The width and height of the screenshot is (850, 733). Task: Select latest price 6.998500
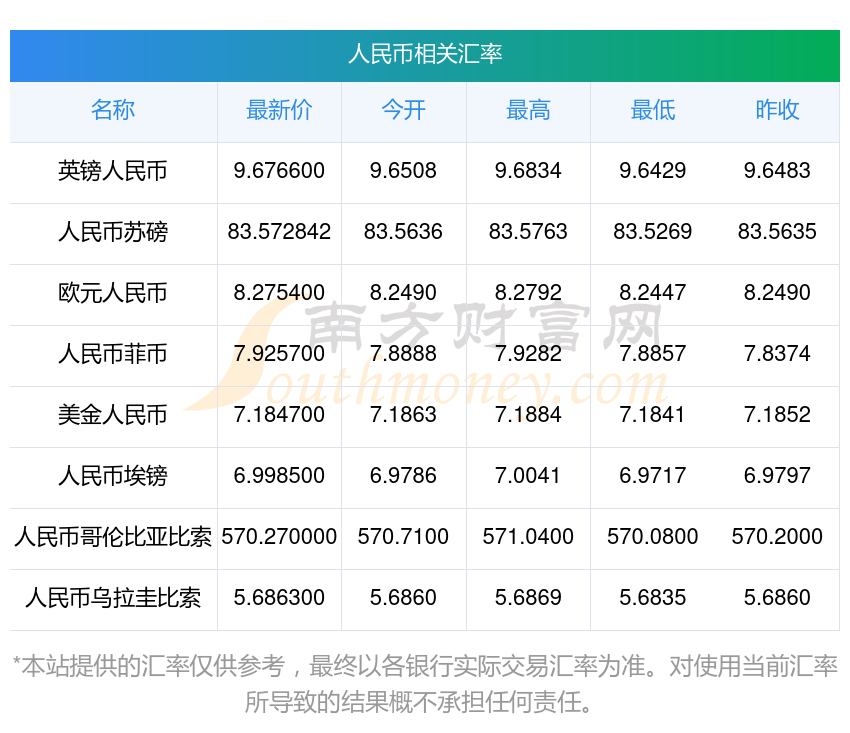coord(279,476)
